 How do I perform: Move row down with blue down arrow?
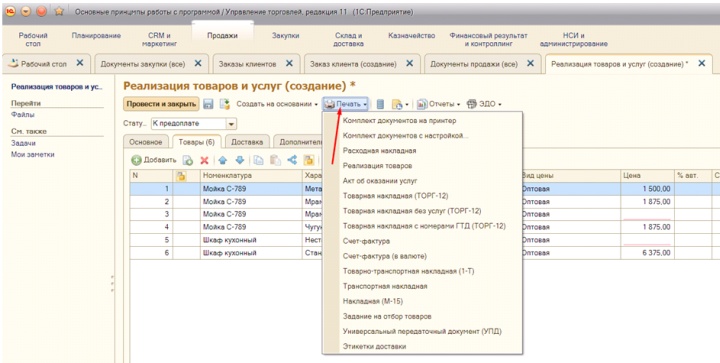point(239,160)
